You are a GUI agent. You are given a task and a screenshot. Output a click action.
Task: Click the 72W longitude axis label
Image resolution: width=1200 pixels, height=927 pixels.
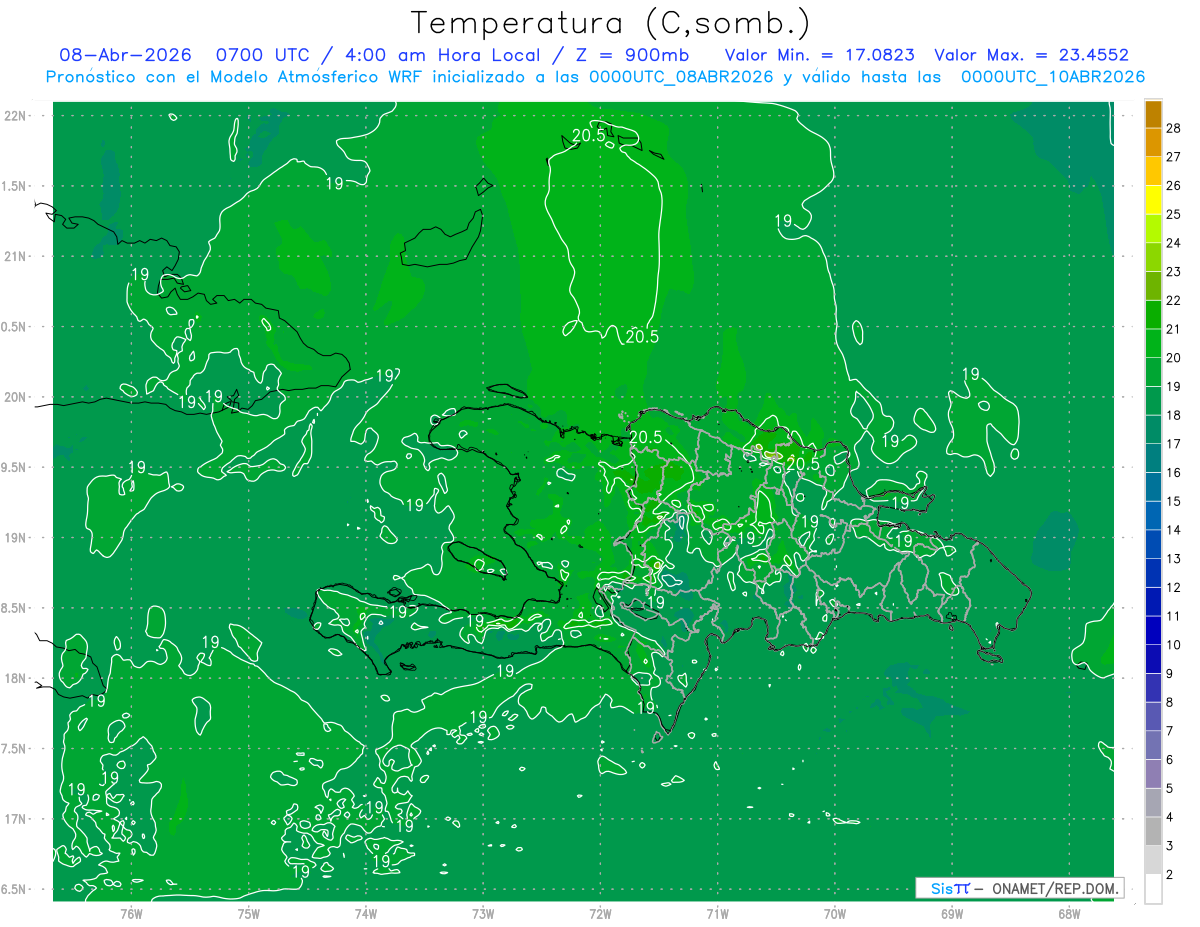point(600,913)
